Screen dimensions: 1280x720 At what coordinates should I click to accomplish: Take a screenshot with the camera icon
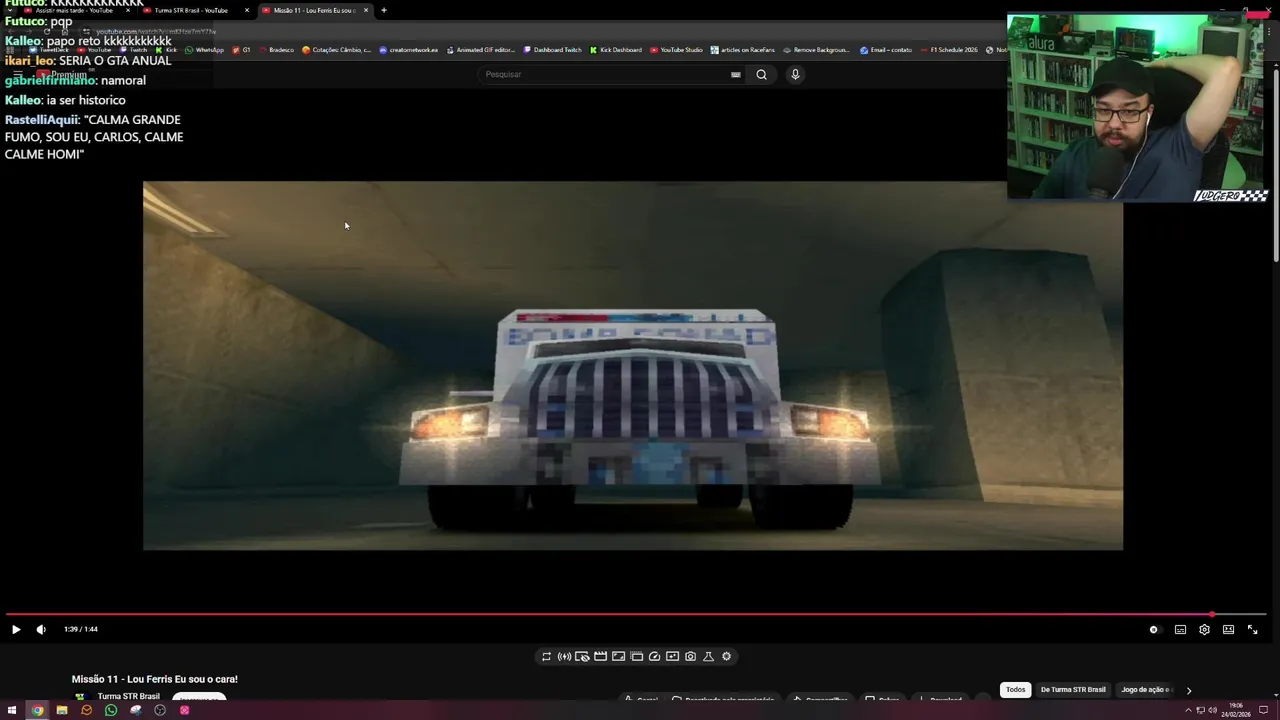coord(690,657)
